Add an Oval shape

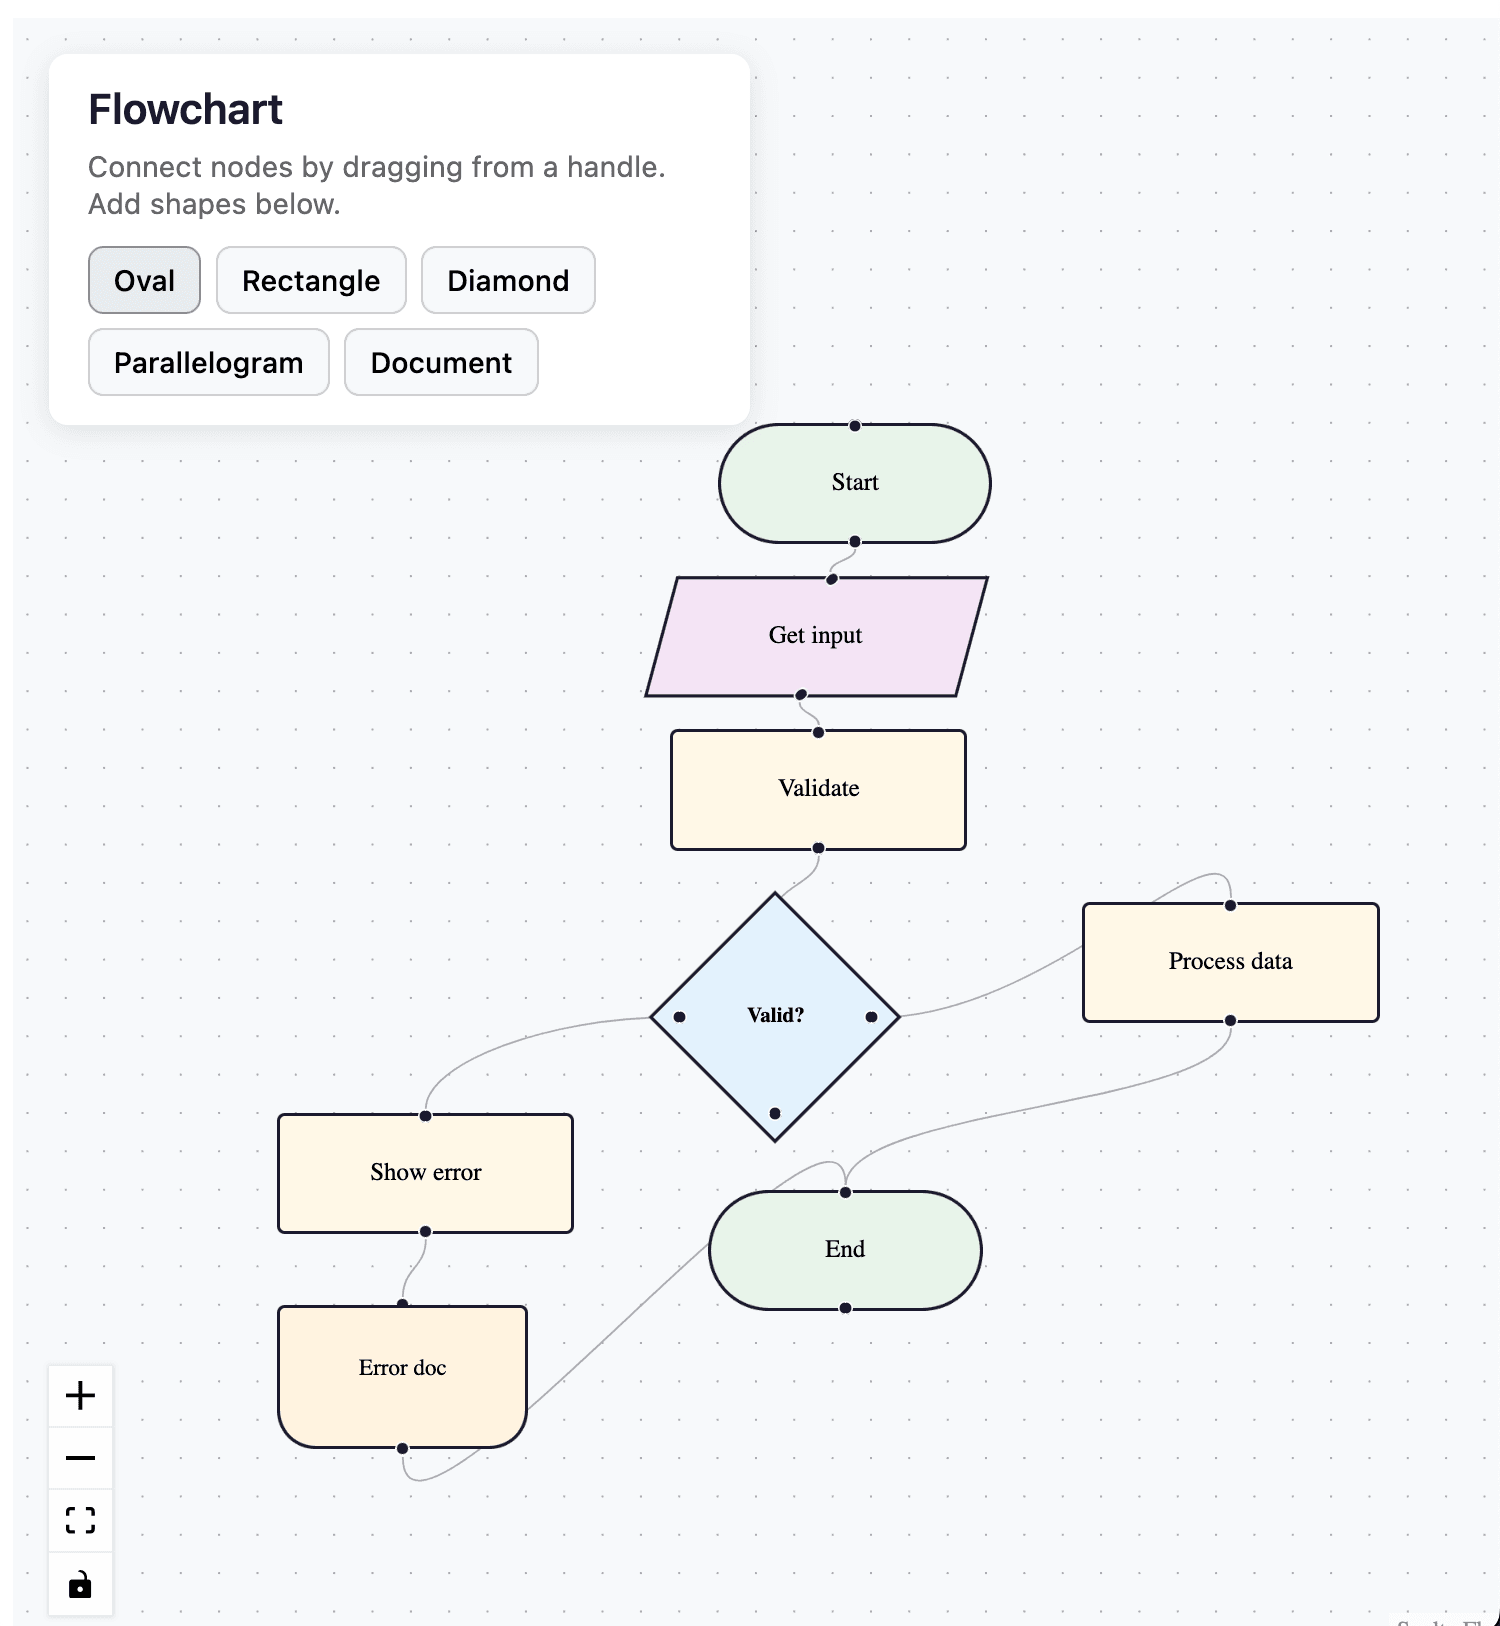point(143,281)
